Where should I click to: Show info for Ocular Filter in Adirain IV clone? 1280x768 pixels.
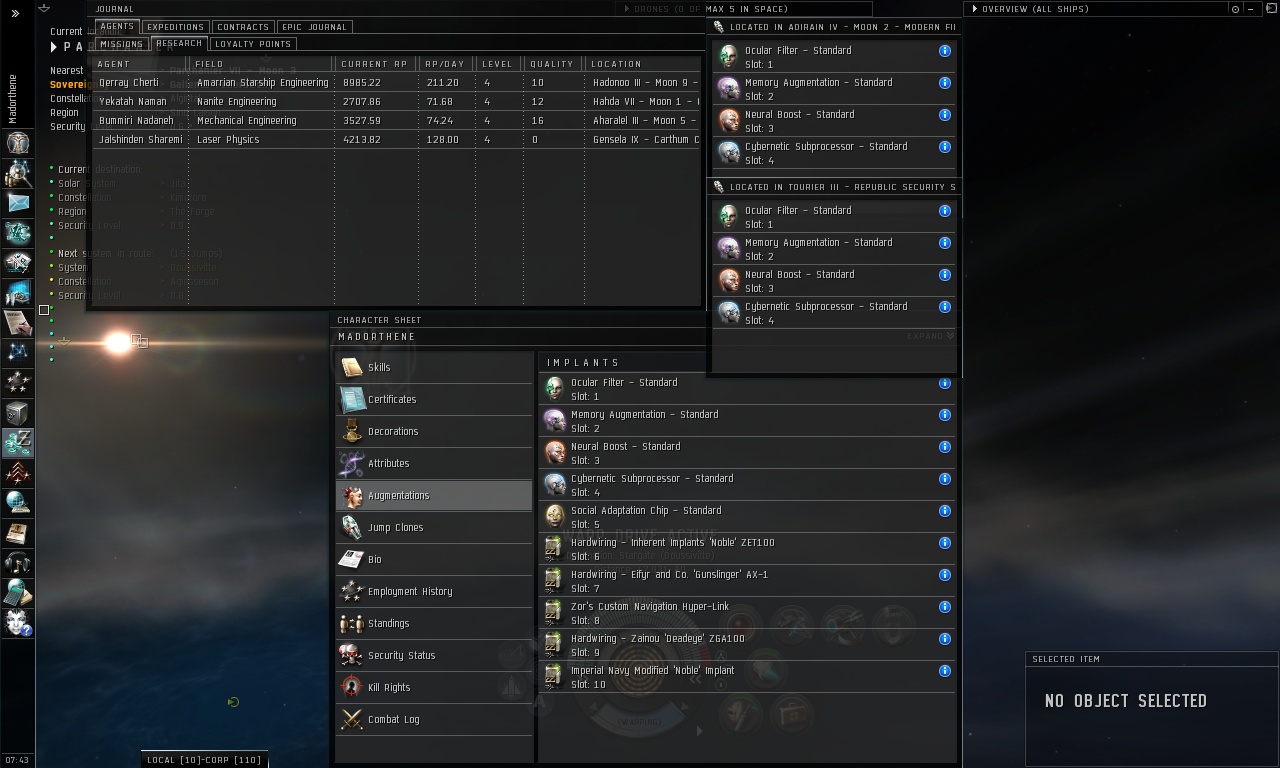(944, 51)
